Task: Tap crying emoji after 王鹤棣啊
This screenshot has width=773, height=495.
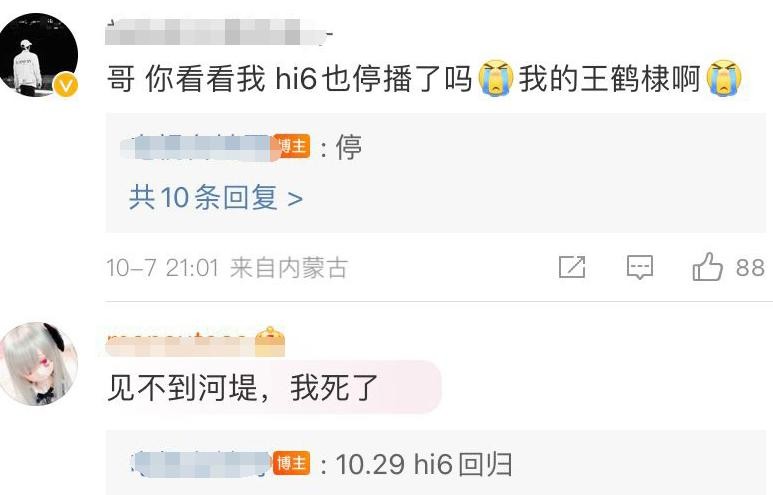Action: point(723,78)
